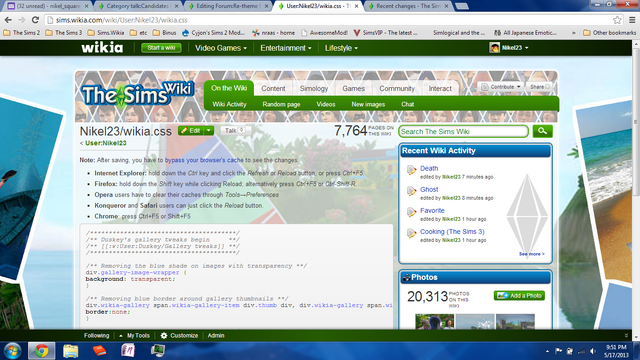Click the browser forward arrow
The image size is (640, 360).
[x=22, y=20]
